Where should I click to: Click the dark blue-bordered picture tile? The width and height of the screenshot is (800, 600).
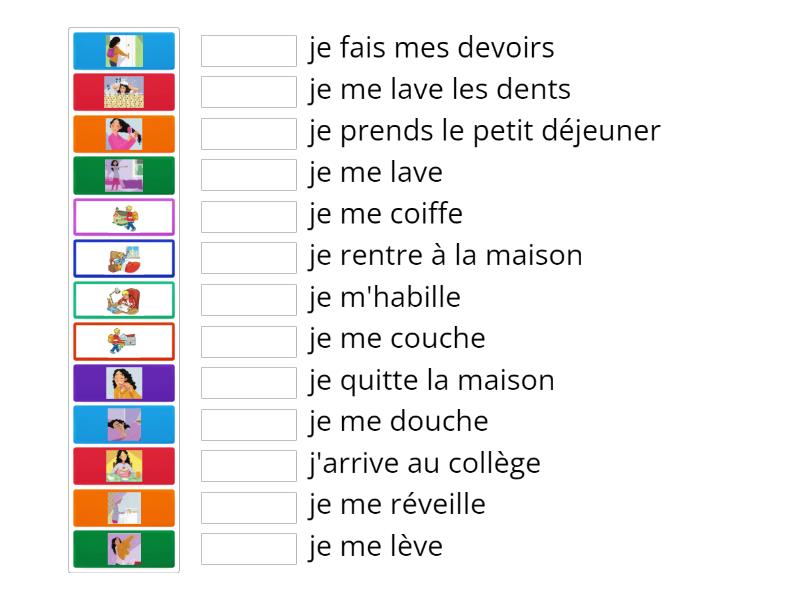[124, 258]
